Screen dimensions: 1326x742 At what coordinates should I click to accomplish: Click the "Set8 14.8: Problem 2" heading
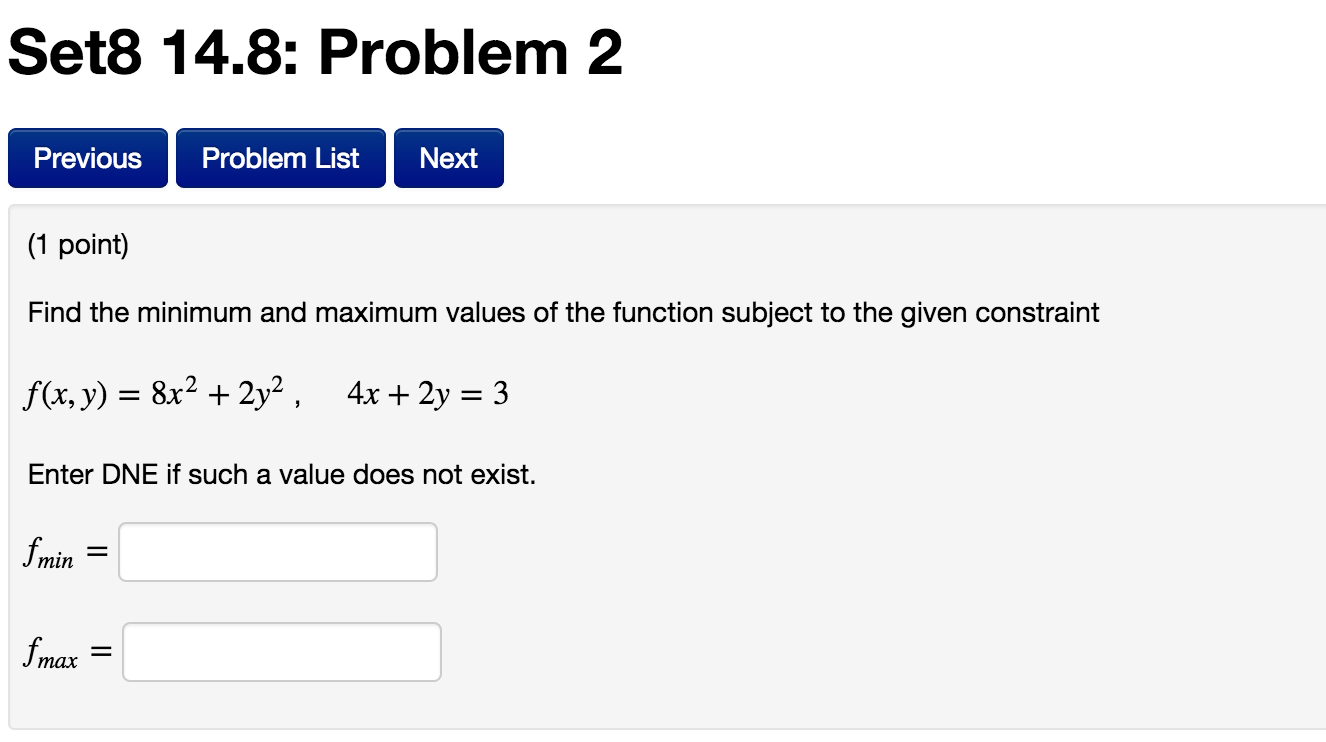point(316,54)
